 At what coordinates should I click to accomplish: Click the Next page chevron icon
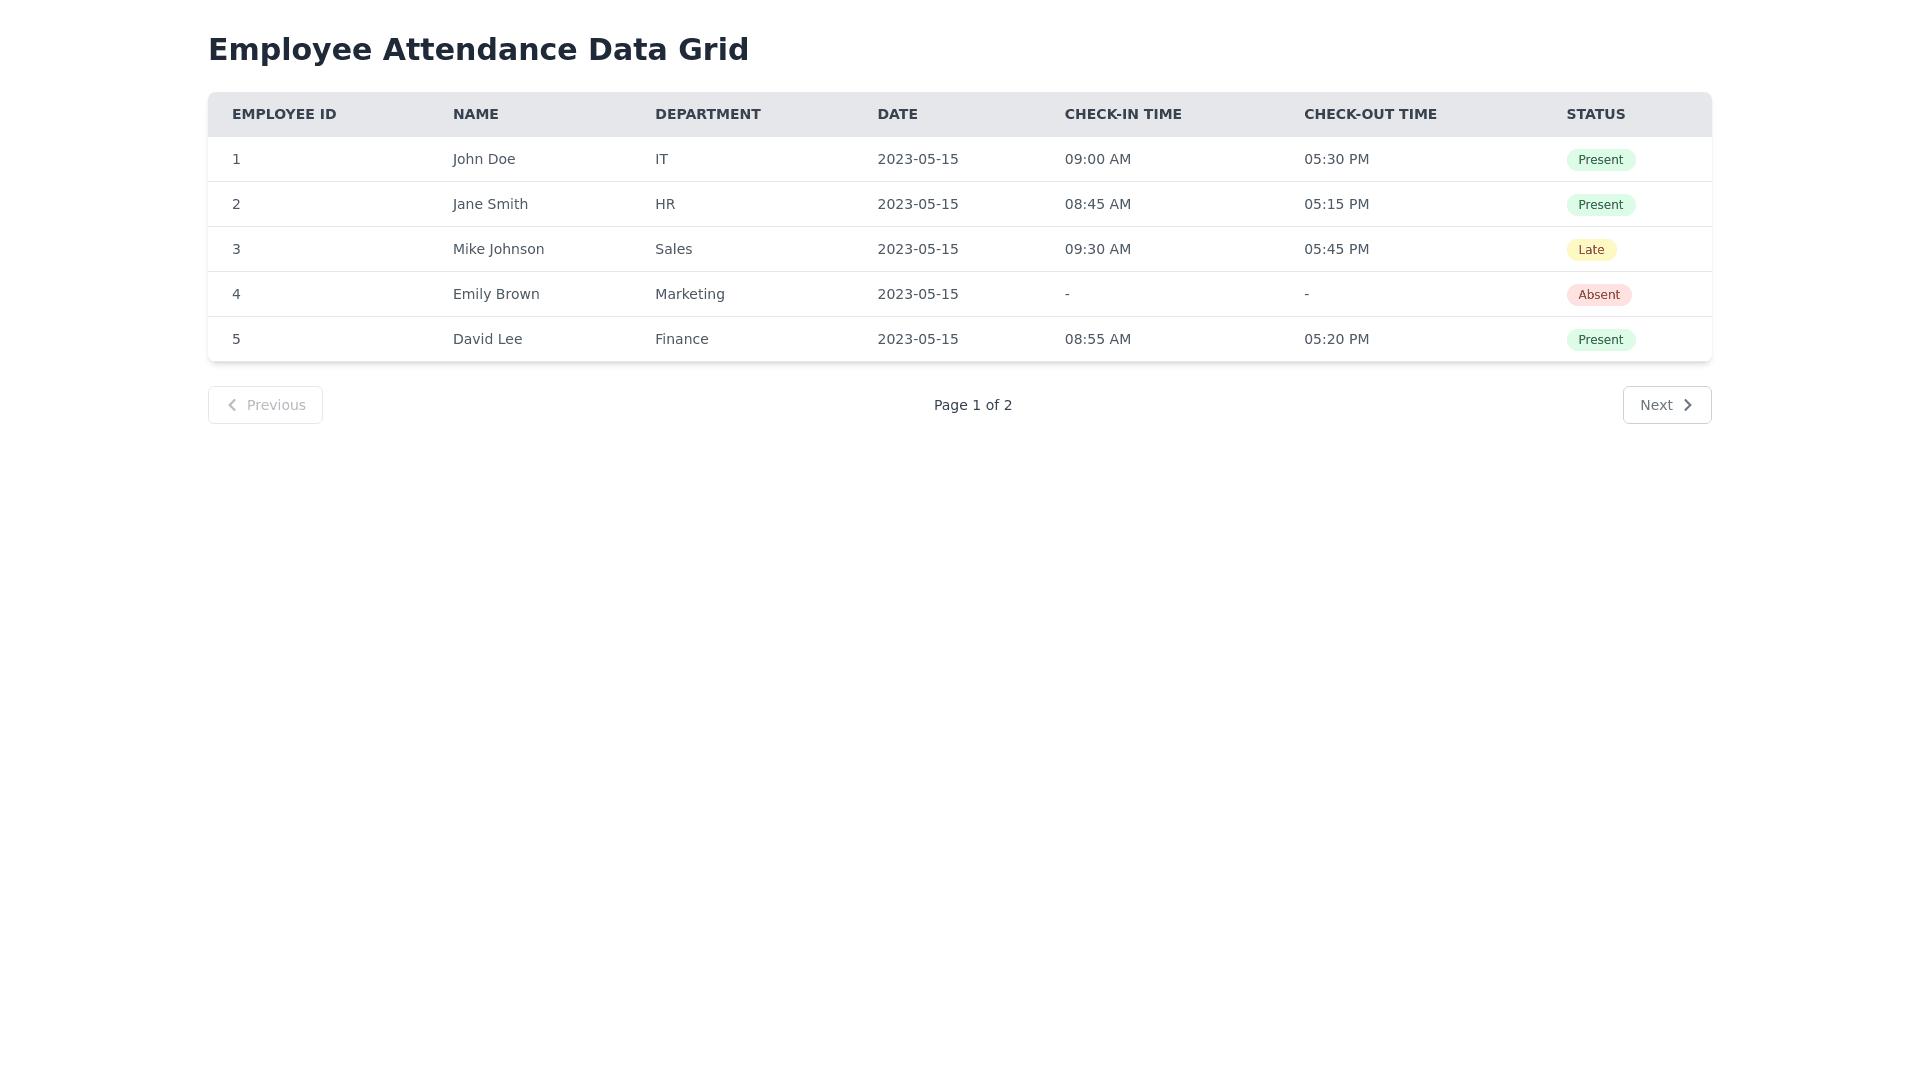(1687, 405)
